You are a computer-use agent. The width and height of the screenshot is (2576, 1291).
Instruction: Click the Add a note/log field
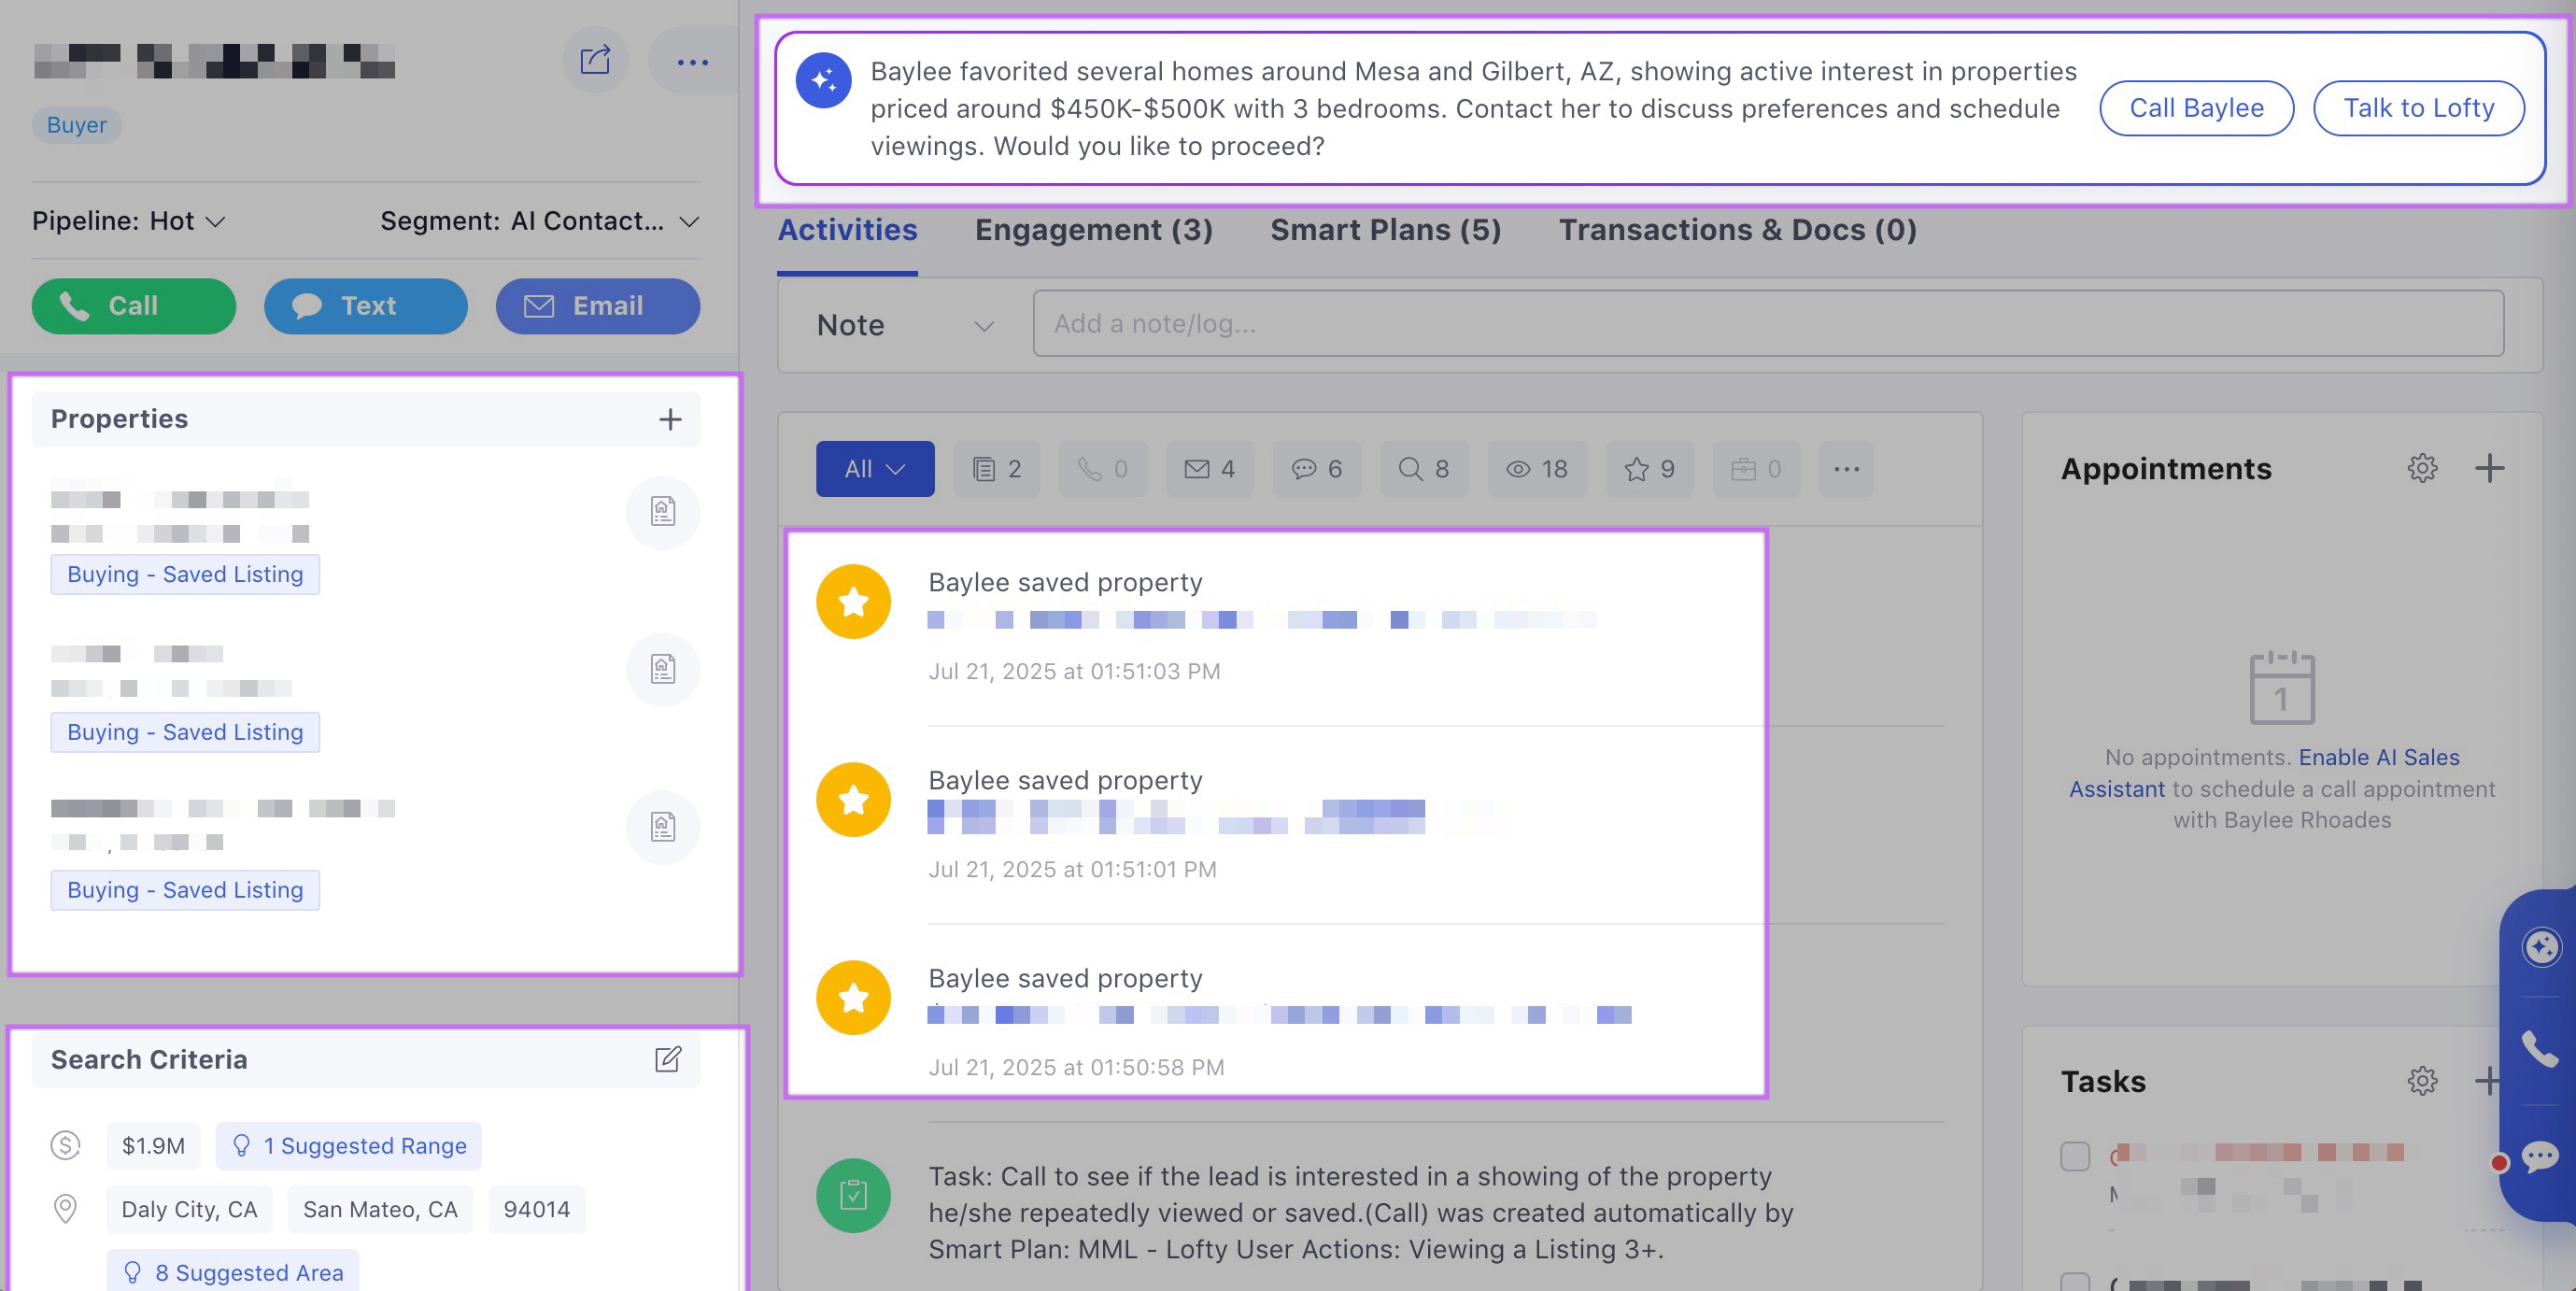pos(1767,324)
